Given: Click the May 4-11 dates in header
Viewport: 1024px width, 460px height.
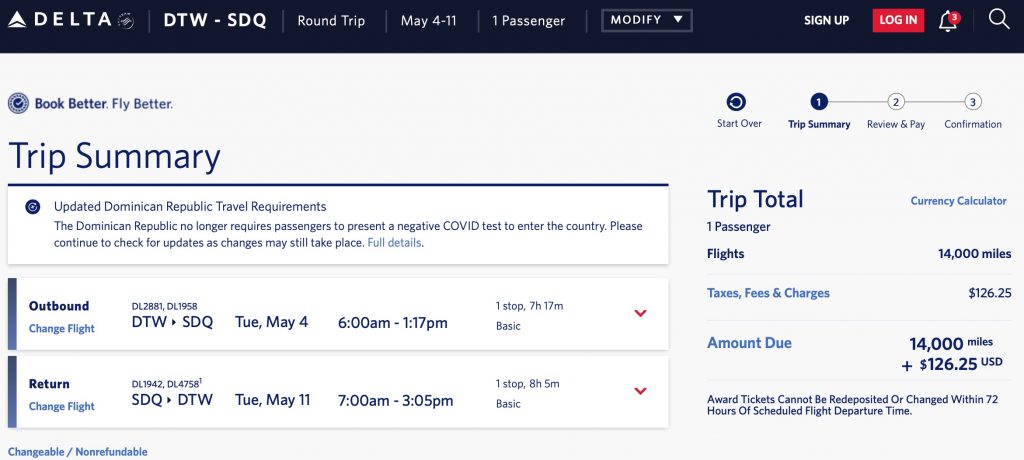Looking at the screenshot, I should (428, 20).
